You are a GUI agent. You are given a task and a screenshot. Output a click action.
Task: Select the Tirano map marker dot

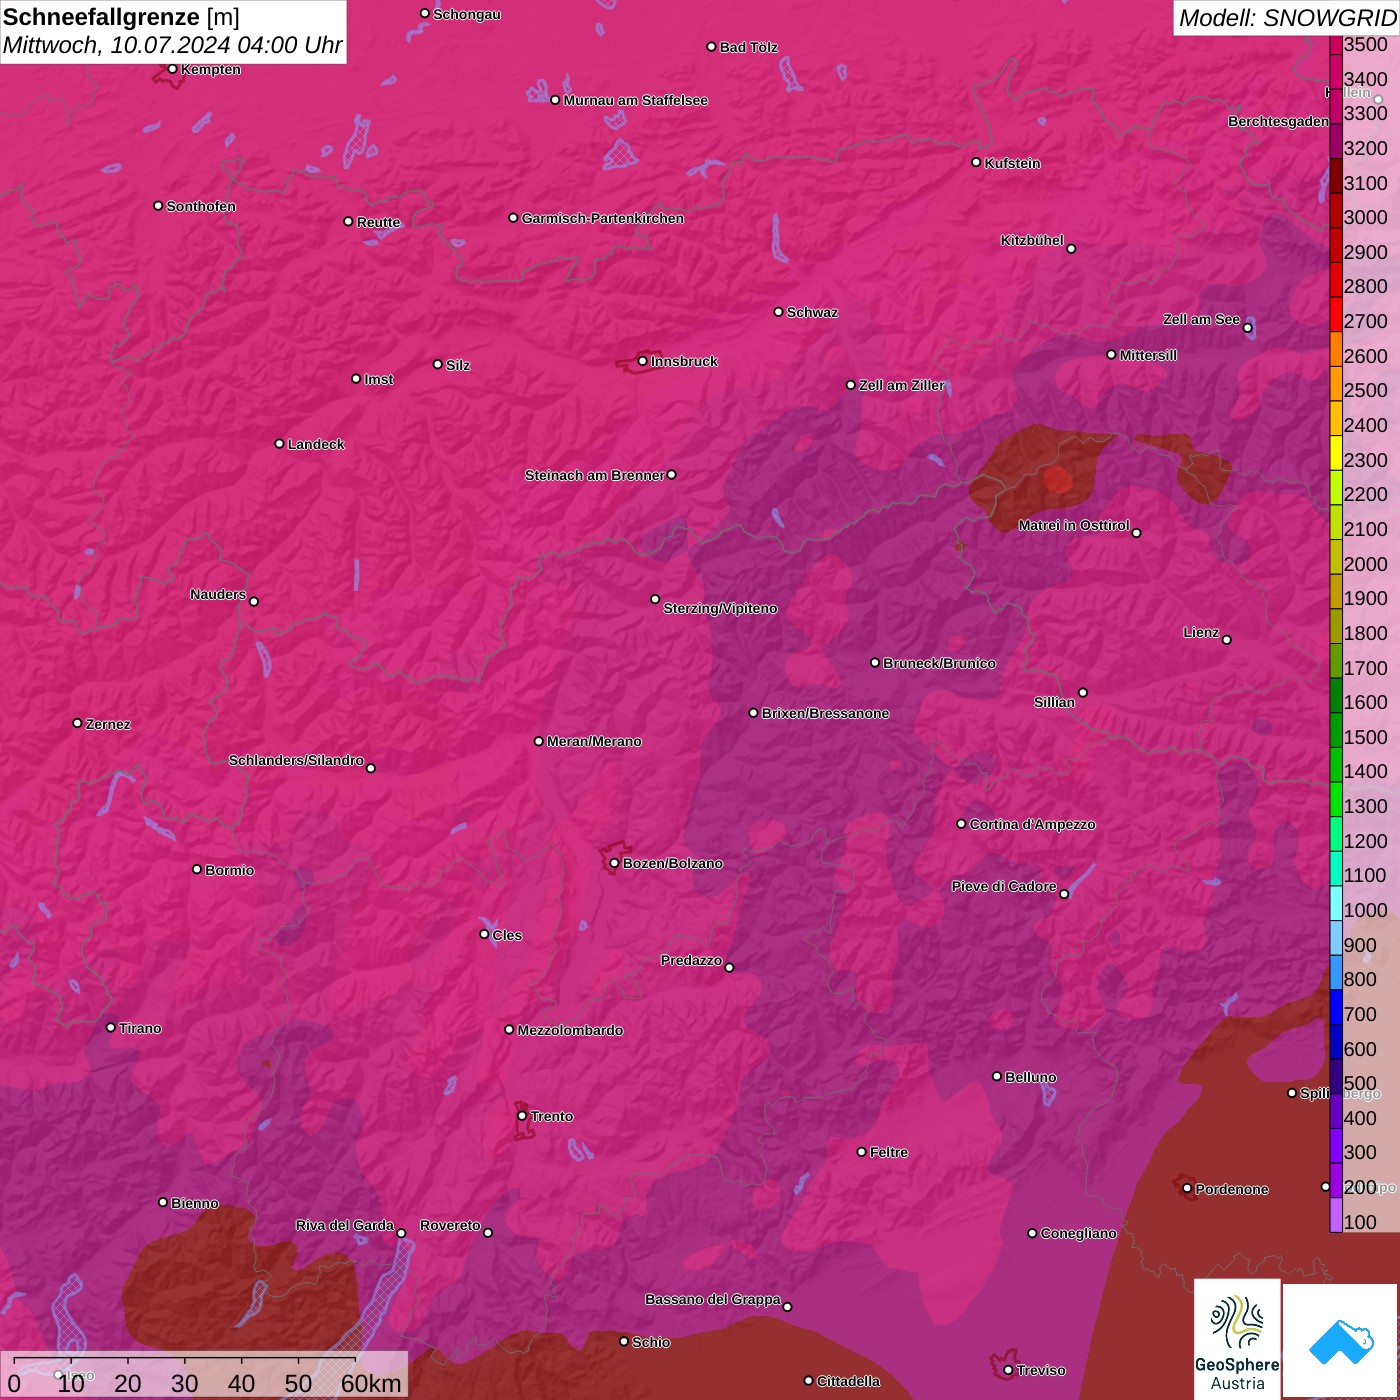click(x=111, y=1027)
